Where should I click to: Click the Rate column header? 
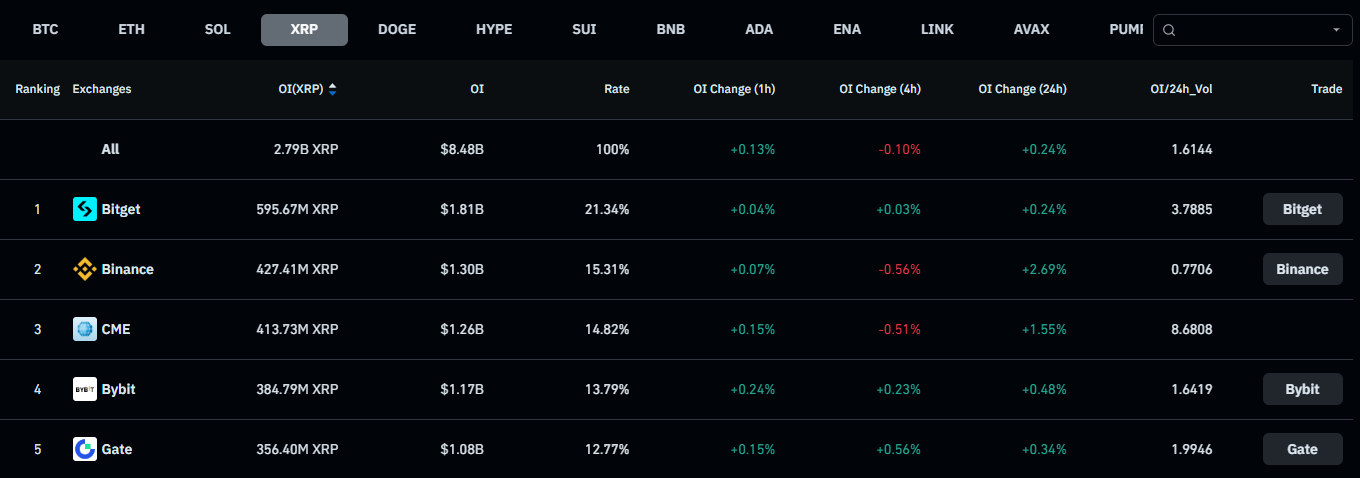[x=617, y=89]
